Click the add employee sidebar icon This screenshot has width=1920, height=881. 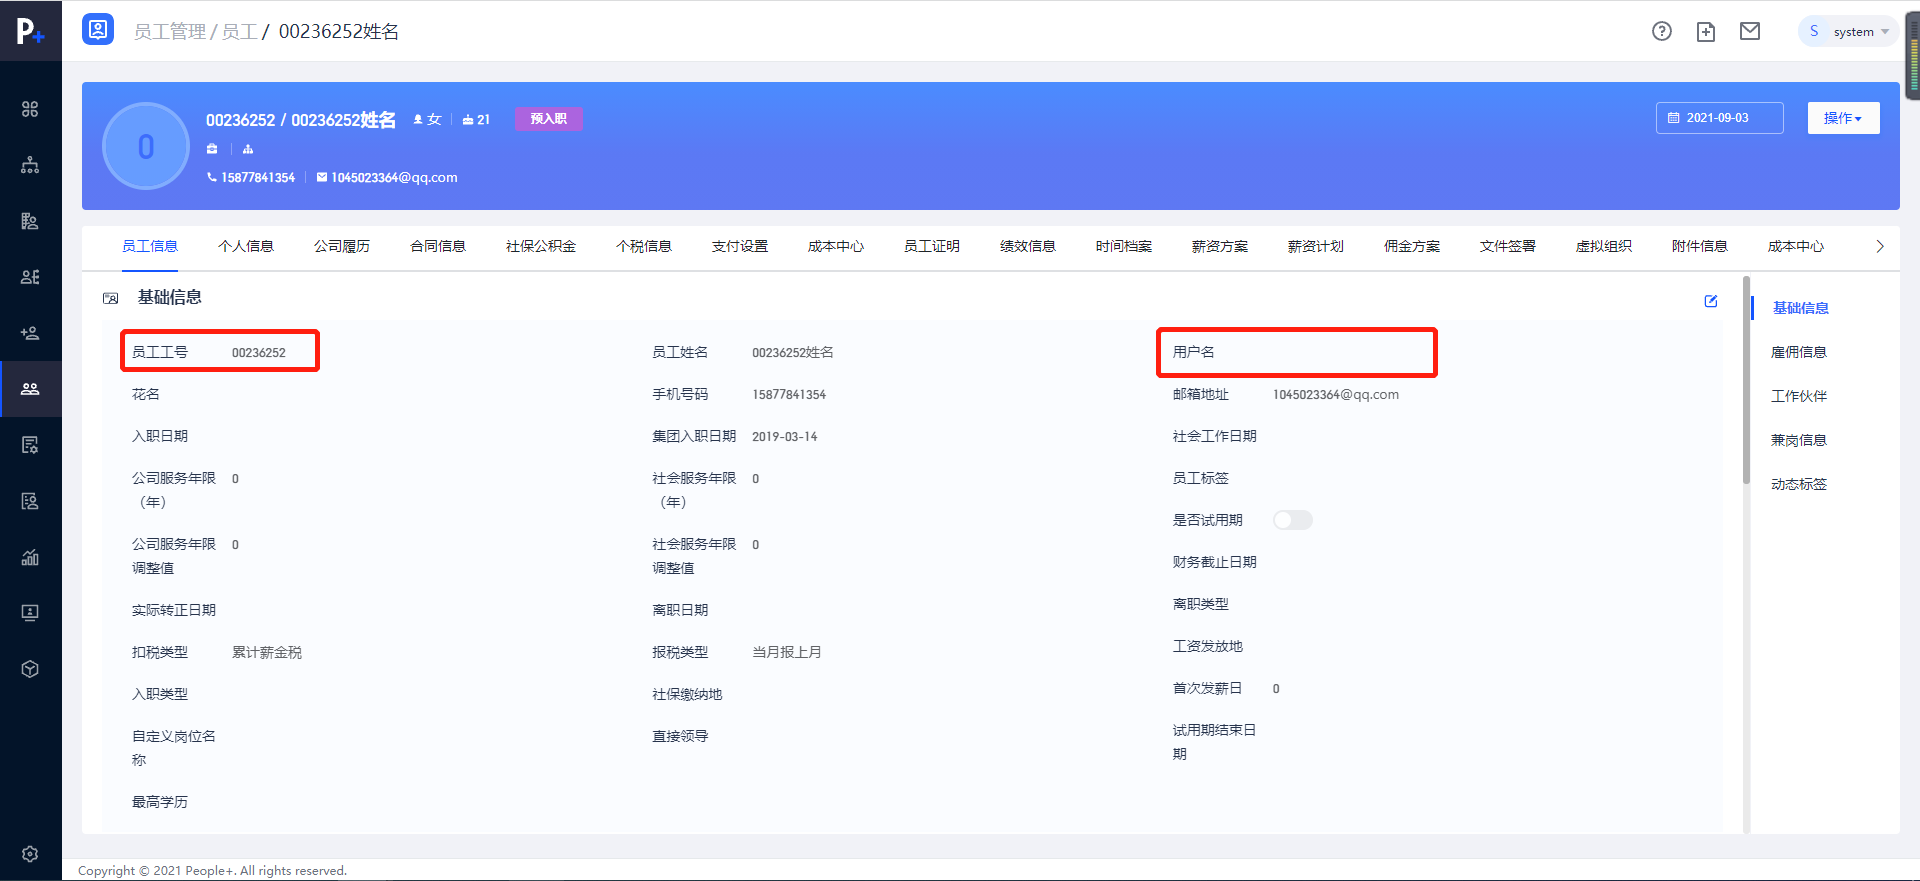point(30,333)
